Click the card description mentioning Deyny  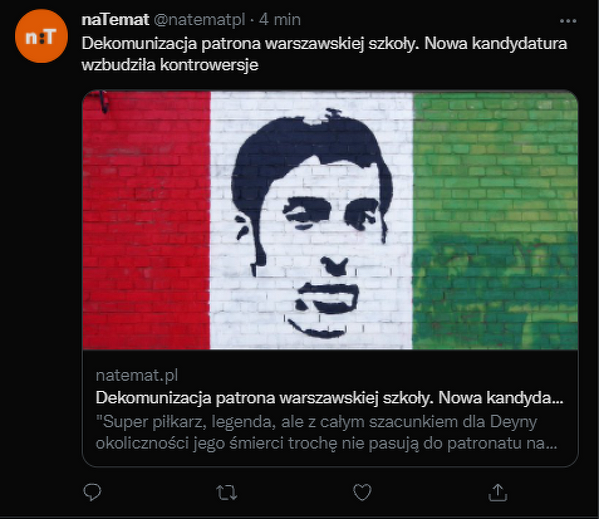coord(326,433)
